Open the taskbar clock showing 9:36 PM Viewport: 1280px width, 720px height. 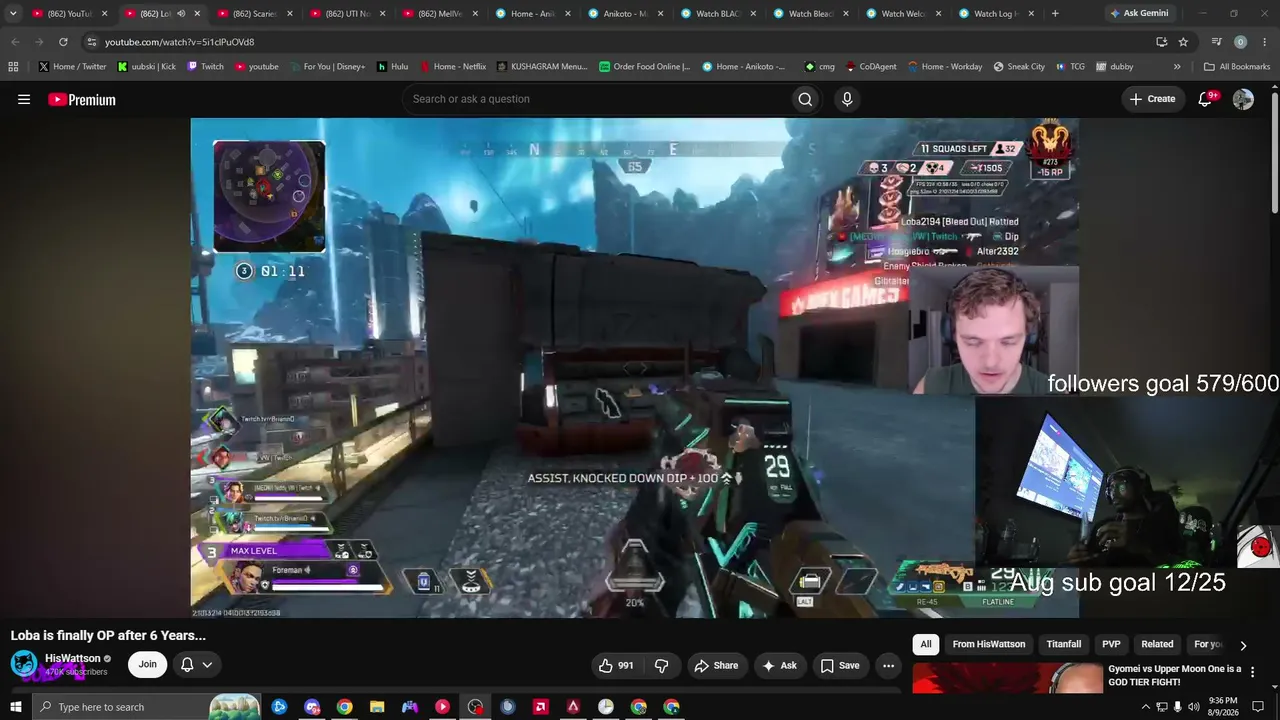point(1222,707)
